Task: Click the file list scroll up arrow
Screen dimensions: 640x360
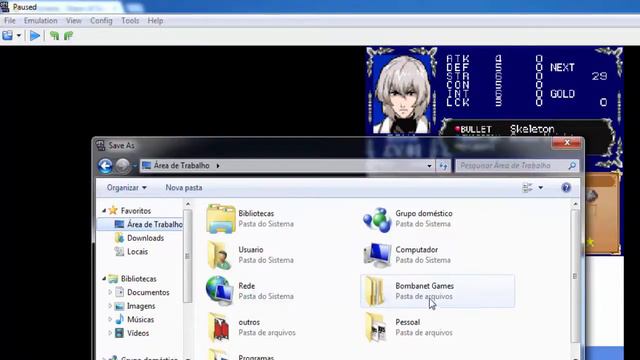Action: click(x=575, y=204)
